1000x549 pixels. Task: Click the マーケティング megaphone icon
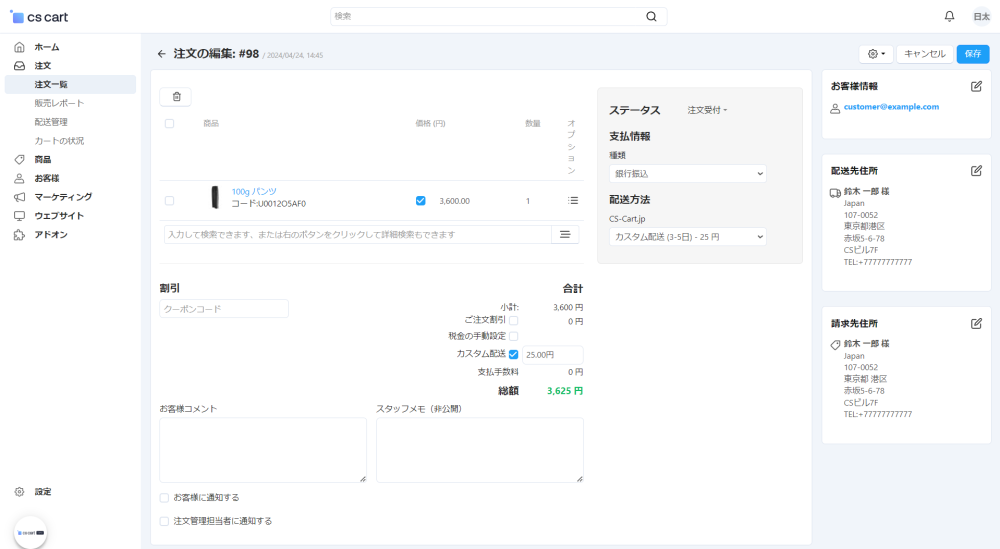(20, 197)
